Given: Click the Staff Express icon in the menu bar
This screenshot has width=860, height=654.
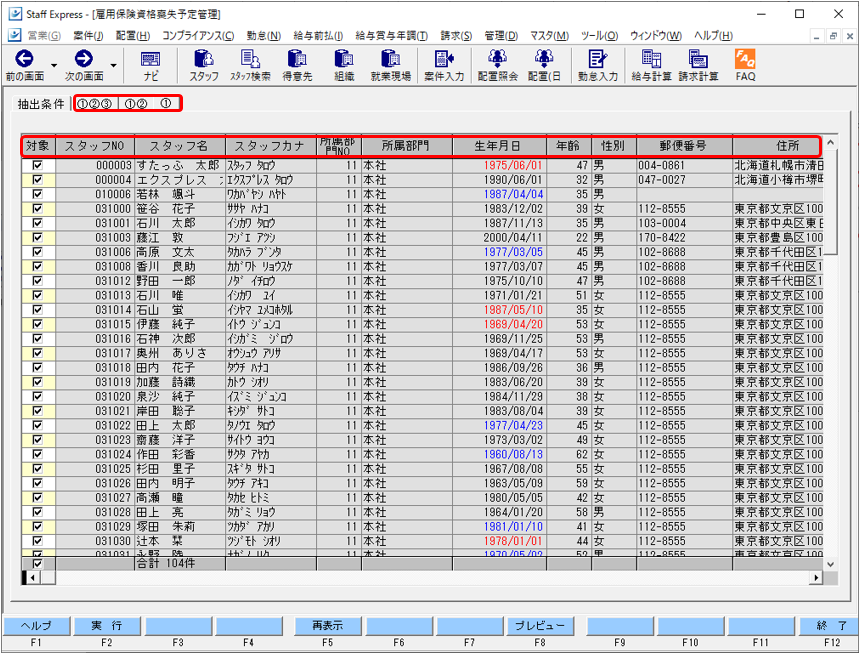Looking at the screenshot, I should 15,36.
